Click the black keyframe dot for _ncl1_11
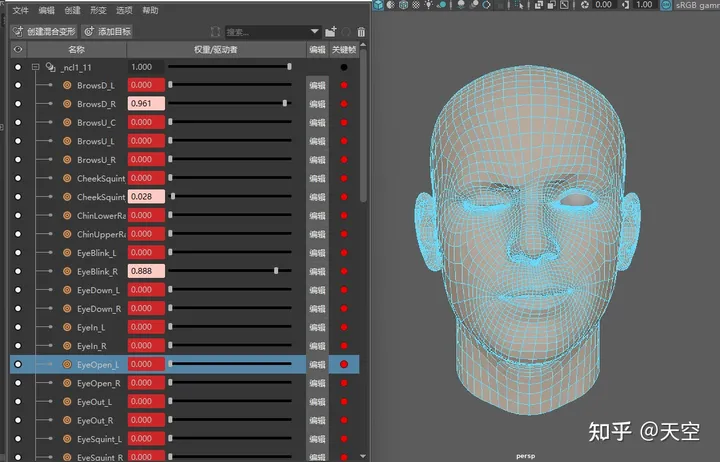 tap(344, 67)
